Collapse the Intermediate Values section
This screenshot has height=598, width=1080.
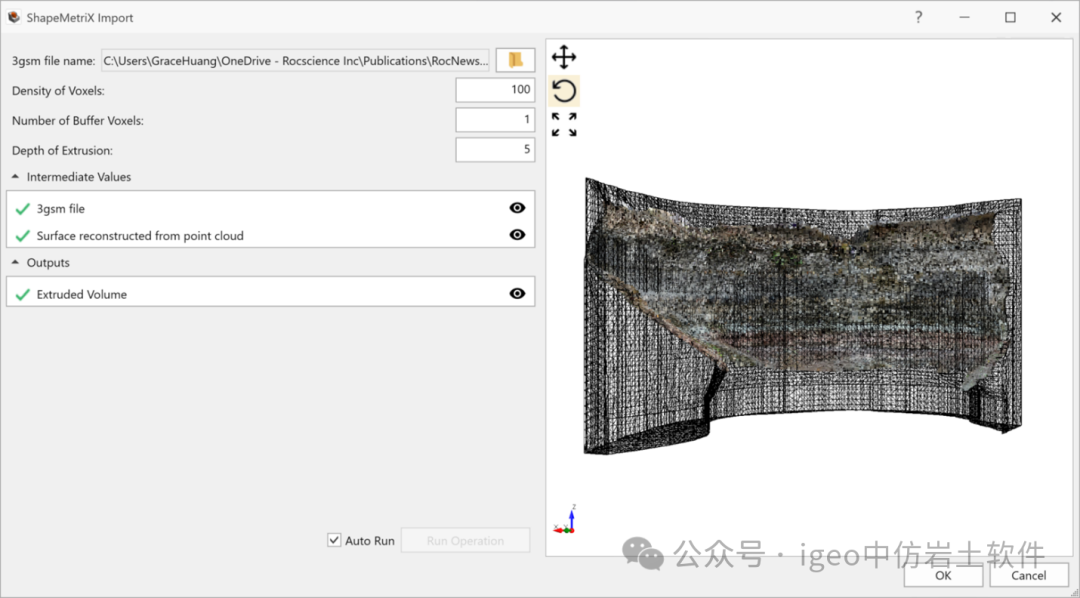tap(16, 177)
